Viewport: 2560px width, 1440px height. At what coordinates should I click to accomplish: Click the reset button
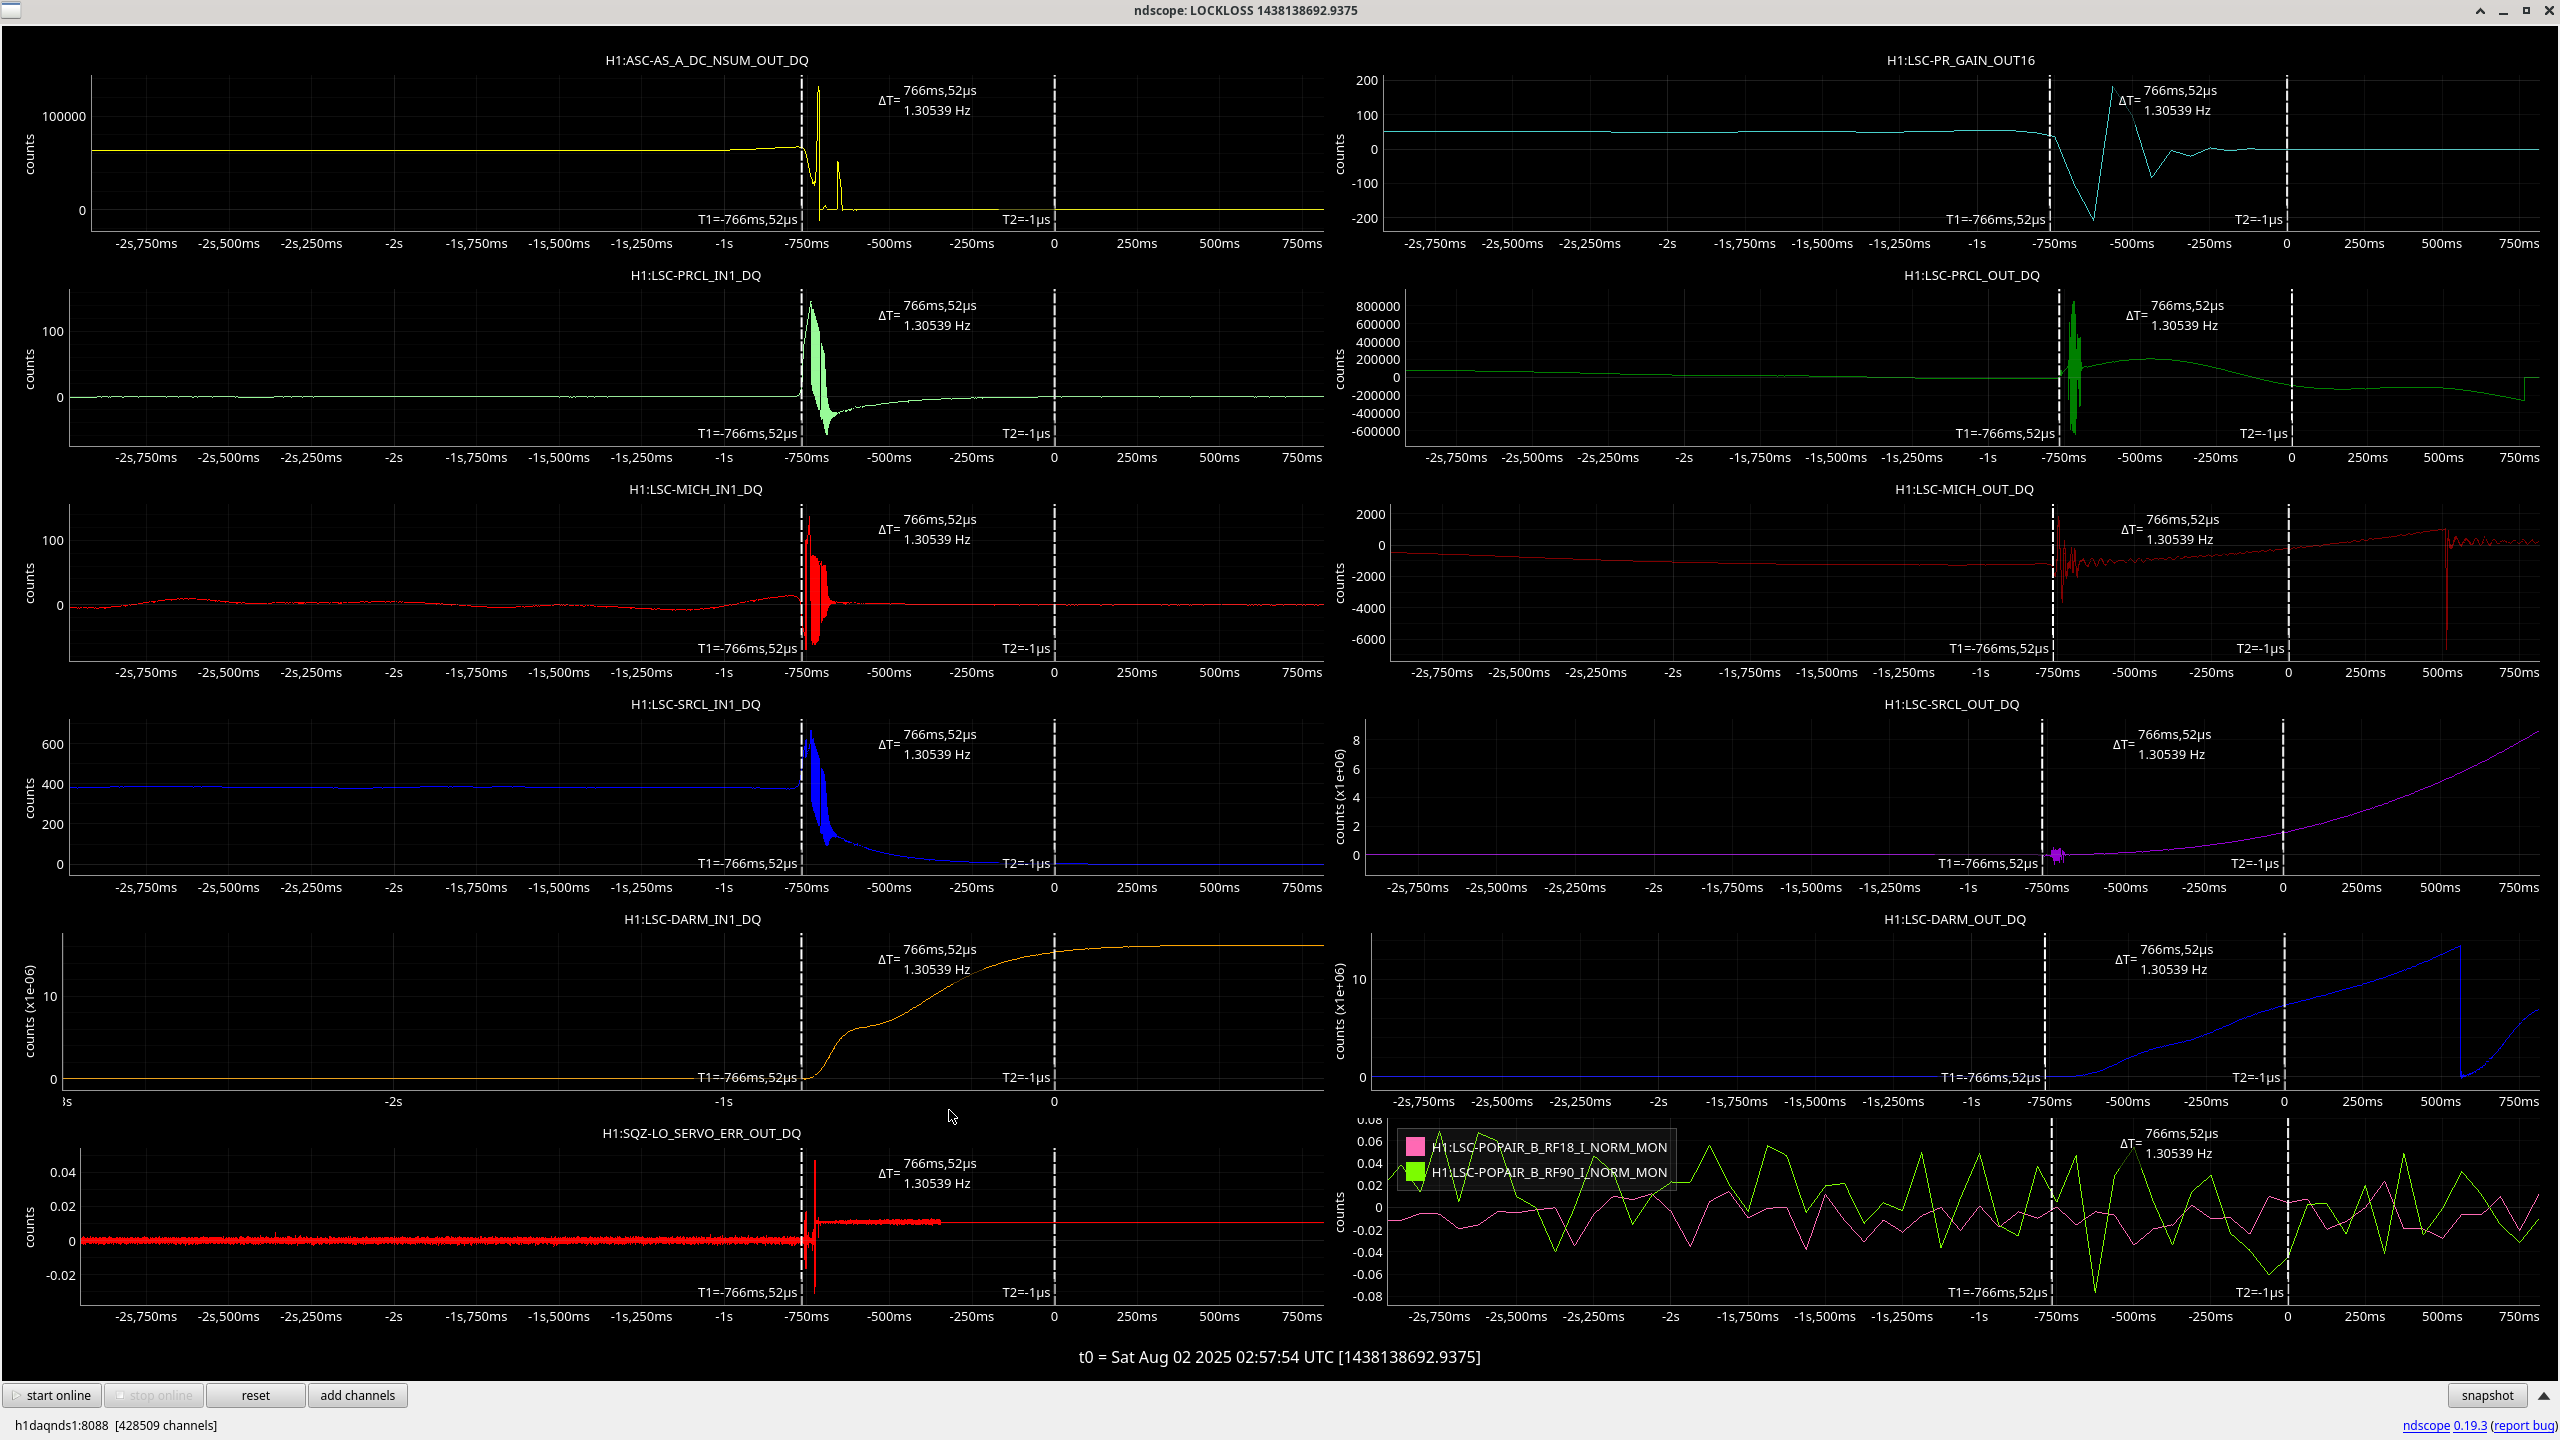point(256,1395)
